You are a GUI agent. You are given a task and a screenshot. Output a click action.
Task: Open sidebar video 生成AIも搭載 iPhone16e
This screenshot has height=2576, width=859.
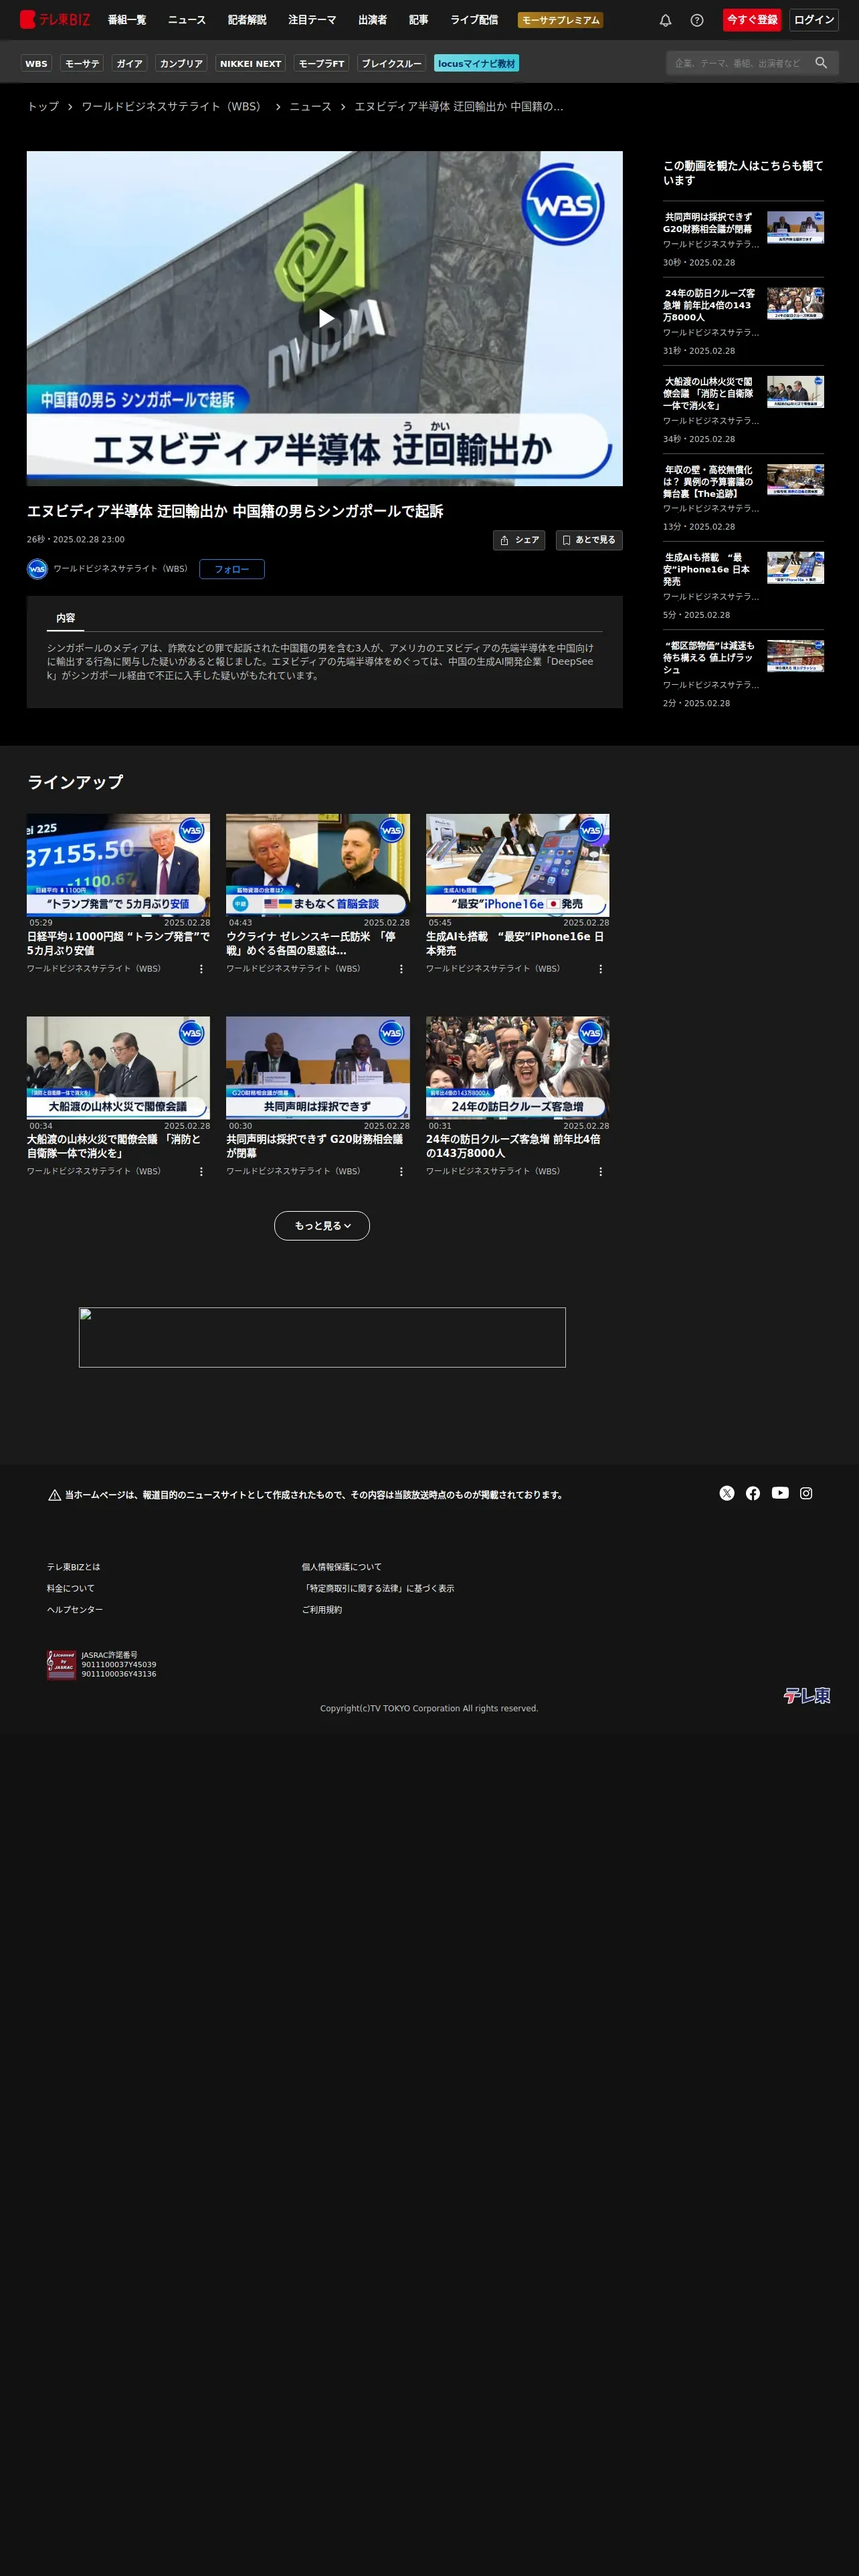(x=795, y=568)
